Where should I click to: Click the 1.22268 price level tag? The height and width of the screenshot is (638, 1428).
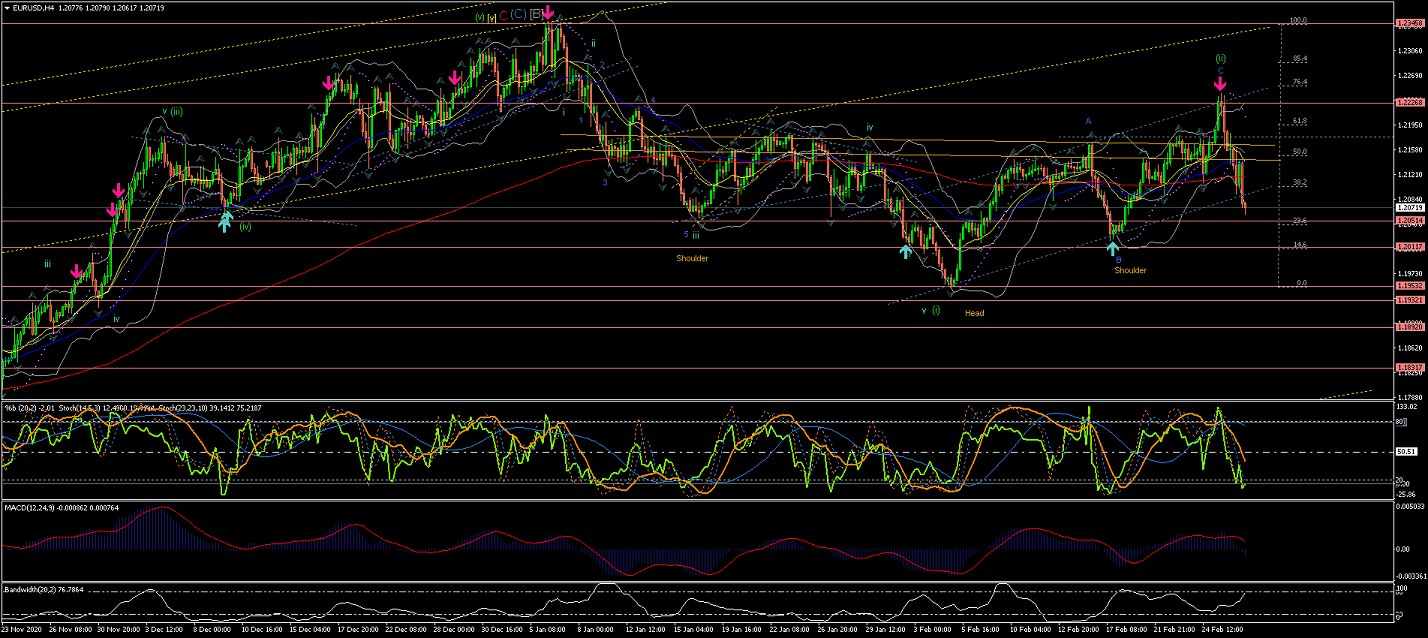[x=1408, y=102]
